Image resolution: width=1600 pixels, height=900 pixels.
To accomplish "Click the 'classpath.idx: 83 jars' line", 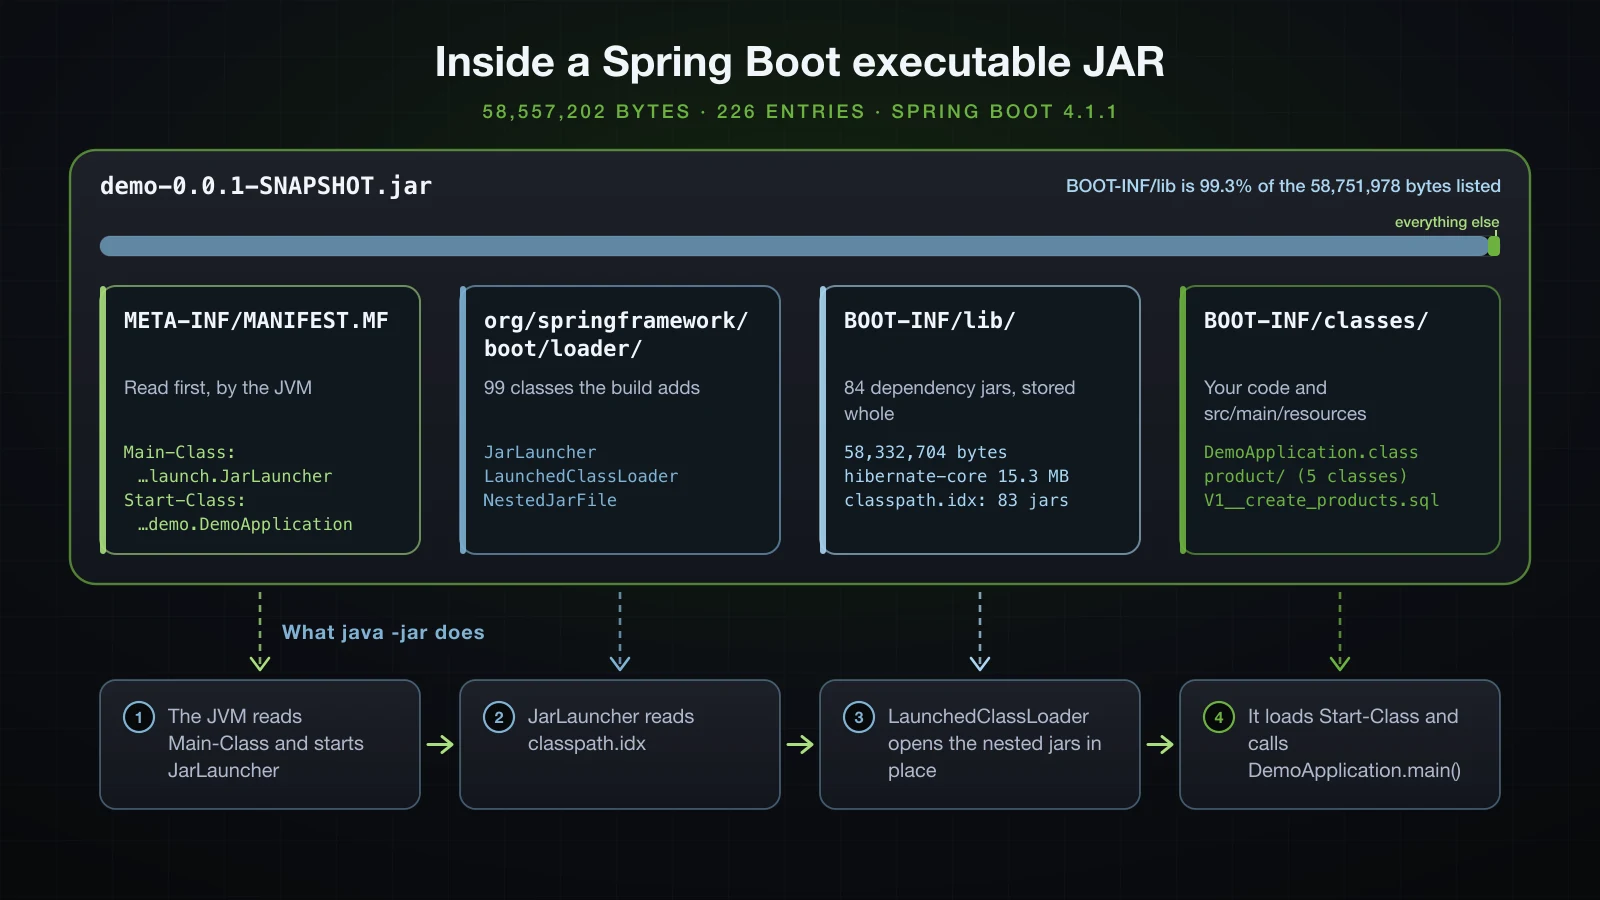I will 956,500.
